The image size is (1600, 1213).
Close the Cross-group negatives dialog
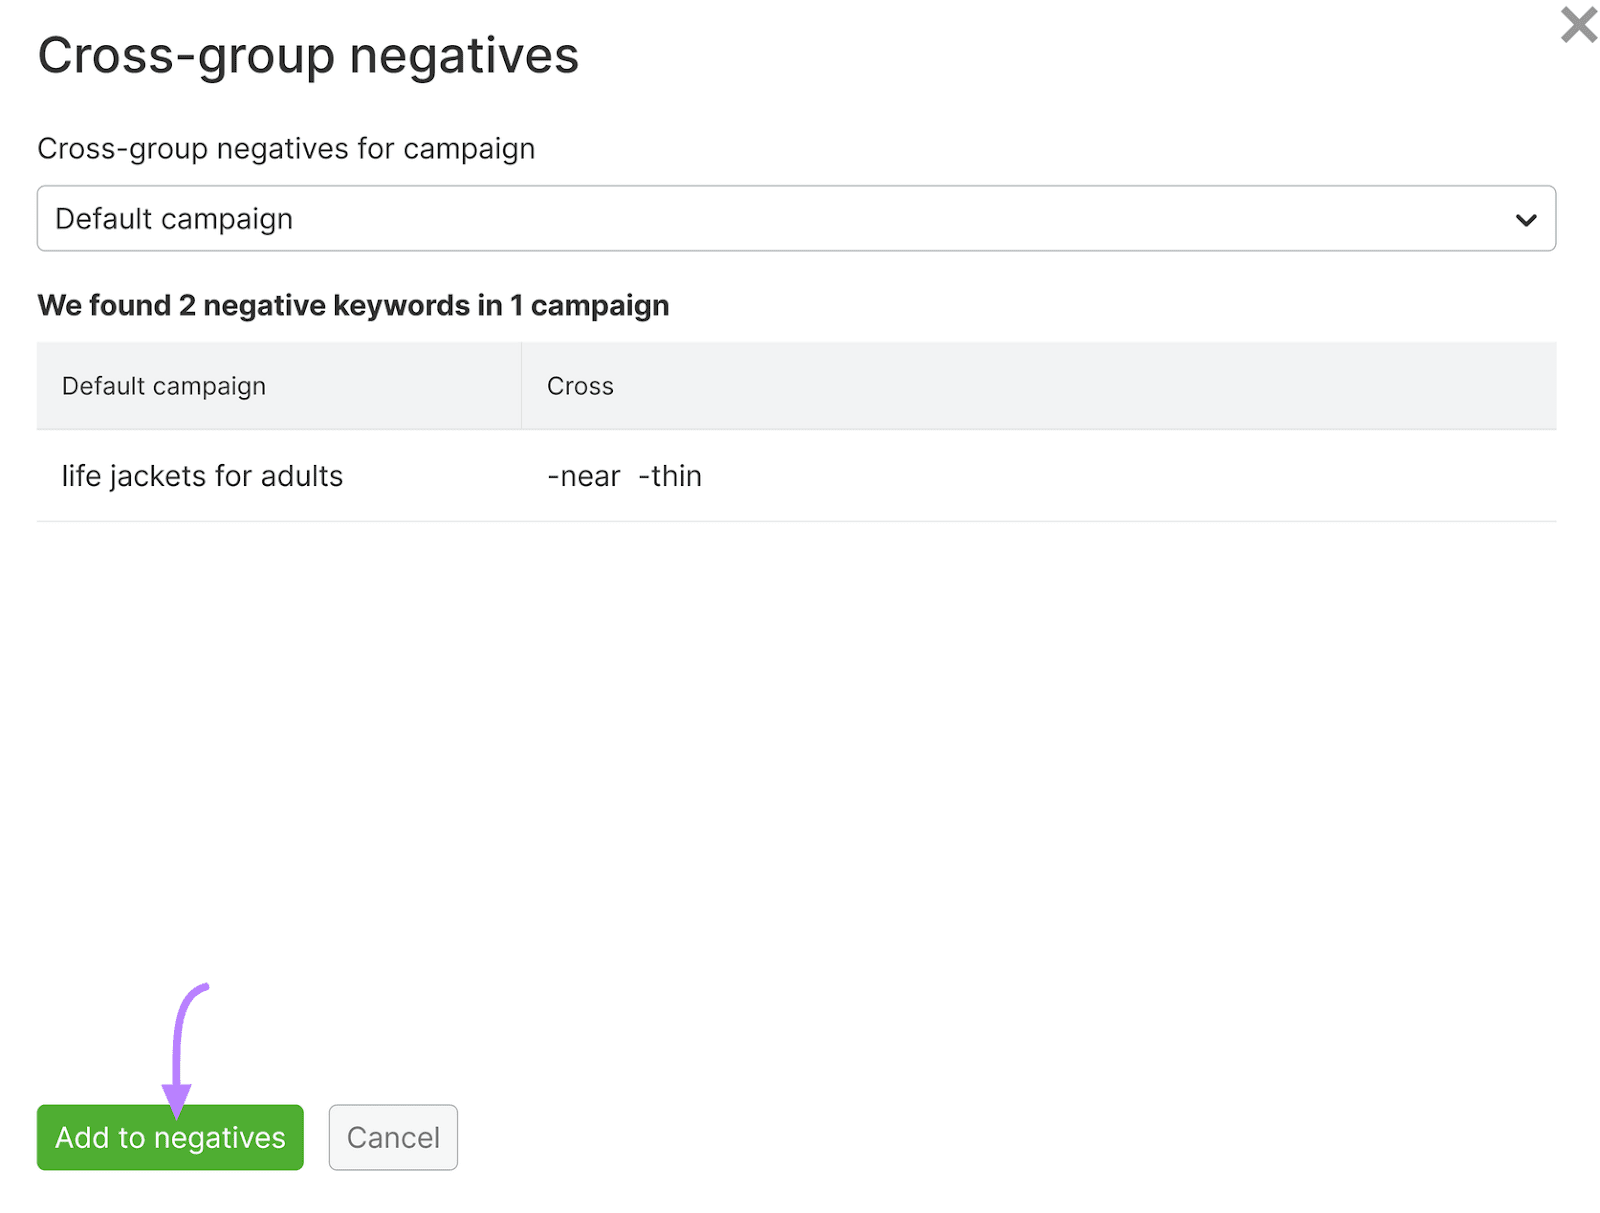point(1579,25)
